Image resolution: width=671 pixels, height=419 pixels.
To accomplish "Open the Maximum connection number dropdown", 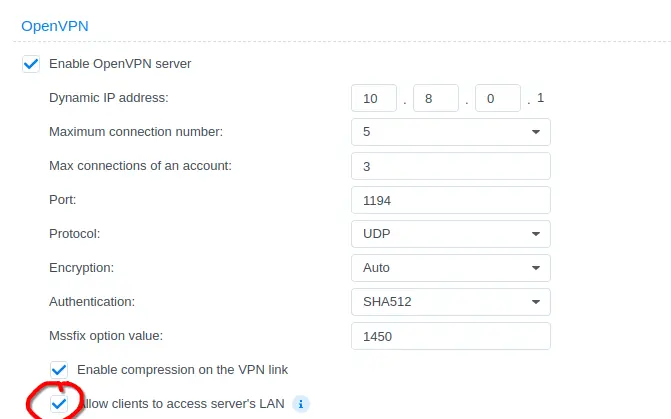I will [451, 132].
